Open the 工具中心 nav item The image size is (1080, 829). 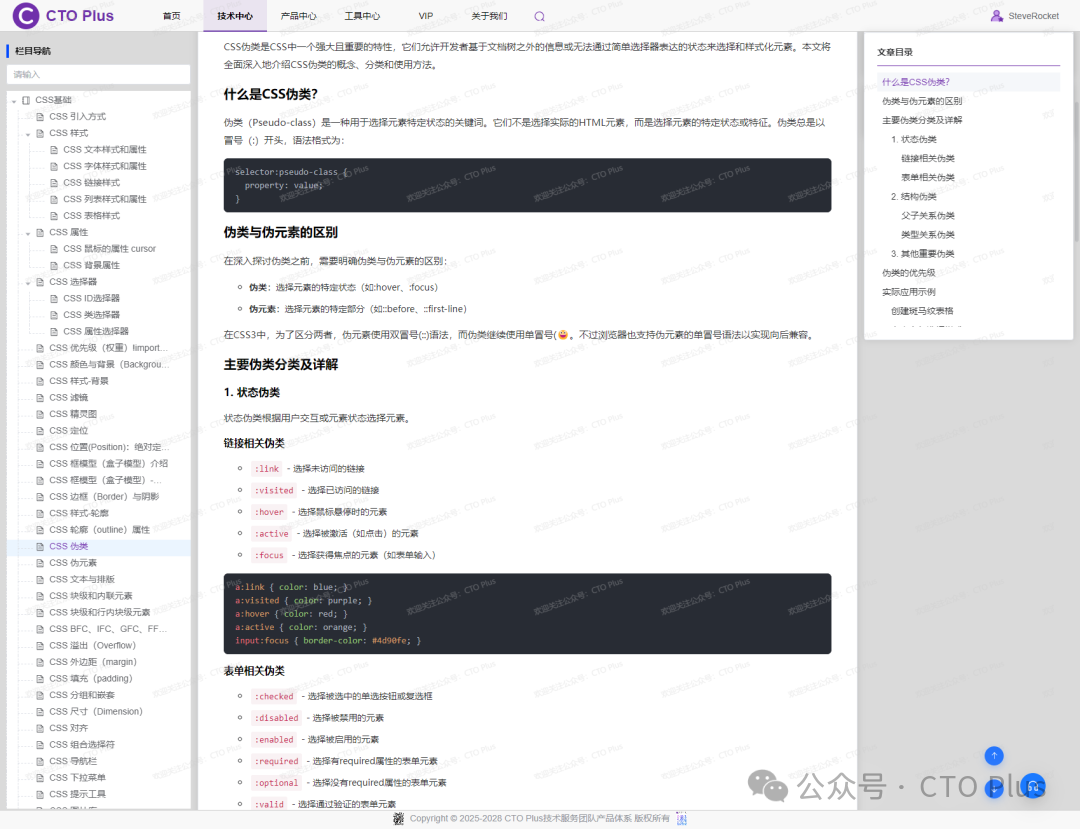click(362, 16)
